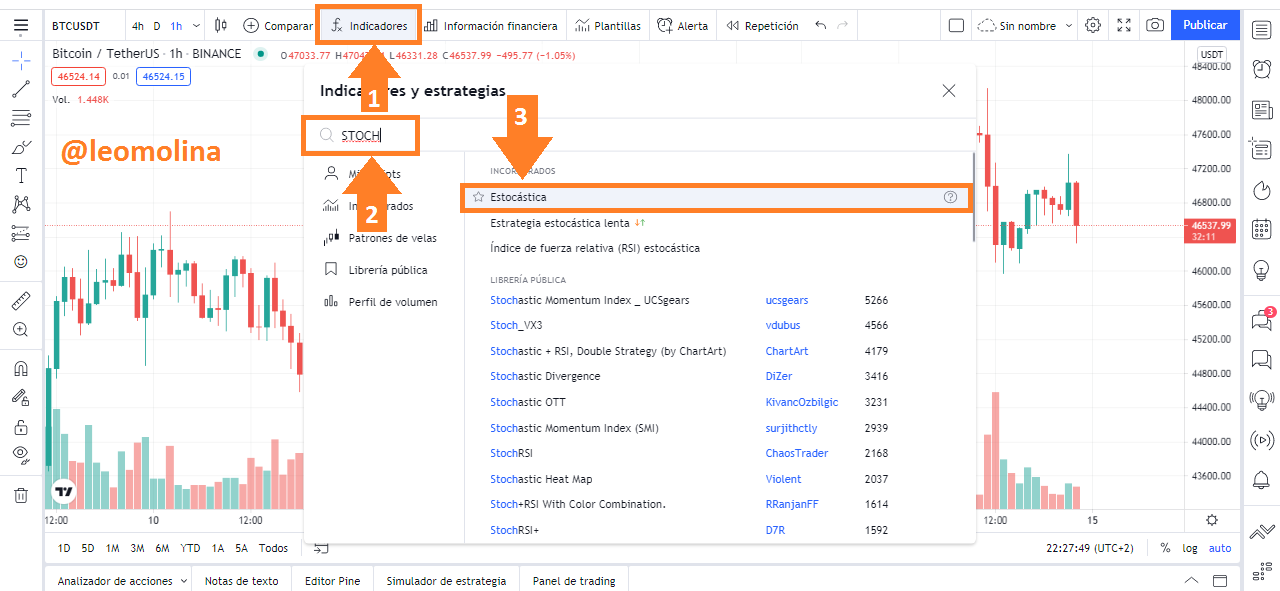Select Patrones de velas category
This screenshot has width=1280, height=591.
coord(379,238)
